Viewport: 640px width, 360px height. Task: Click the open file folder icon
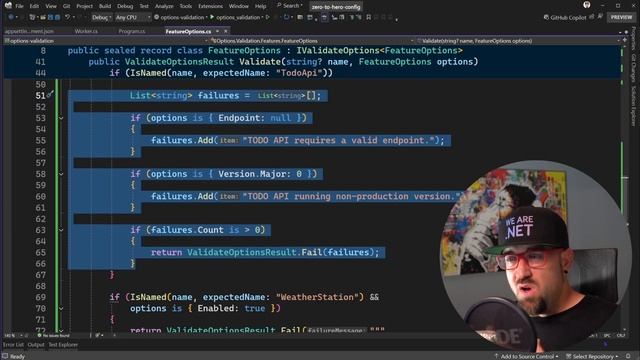pos(42,17)
